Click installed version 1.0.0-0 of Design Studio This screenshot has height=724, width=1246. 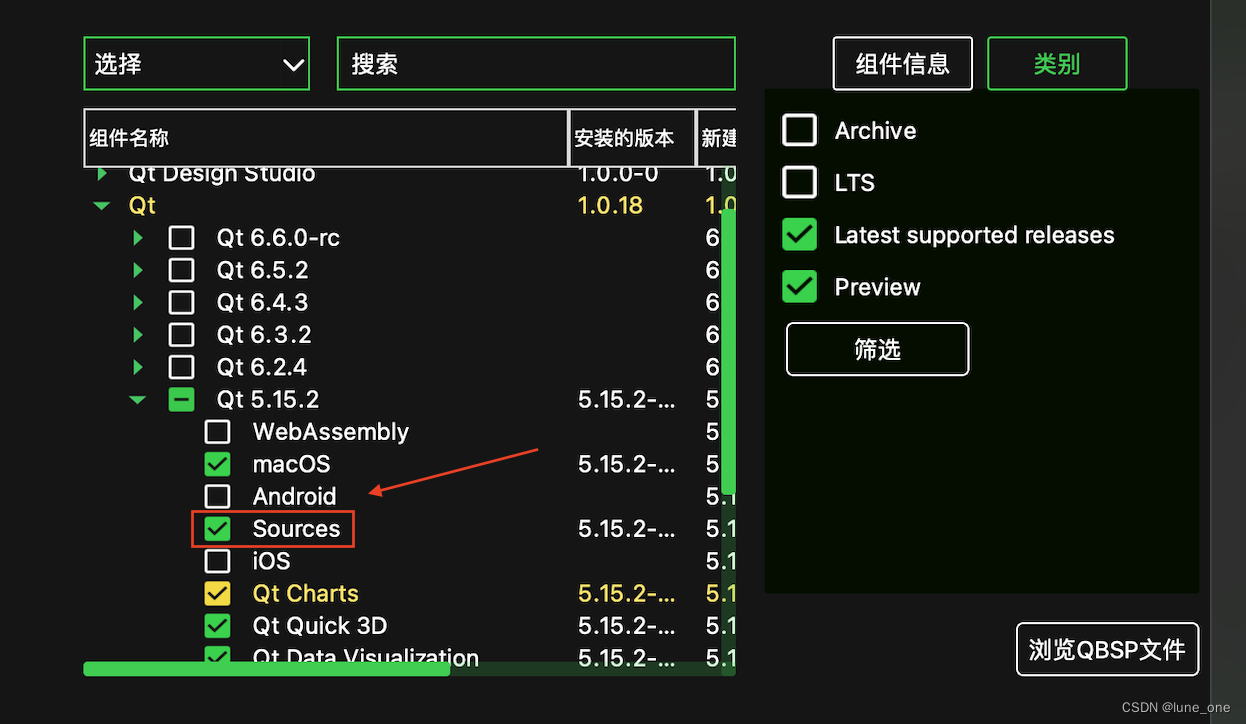click(618, 174)
